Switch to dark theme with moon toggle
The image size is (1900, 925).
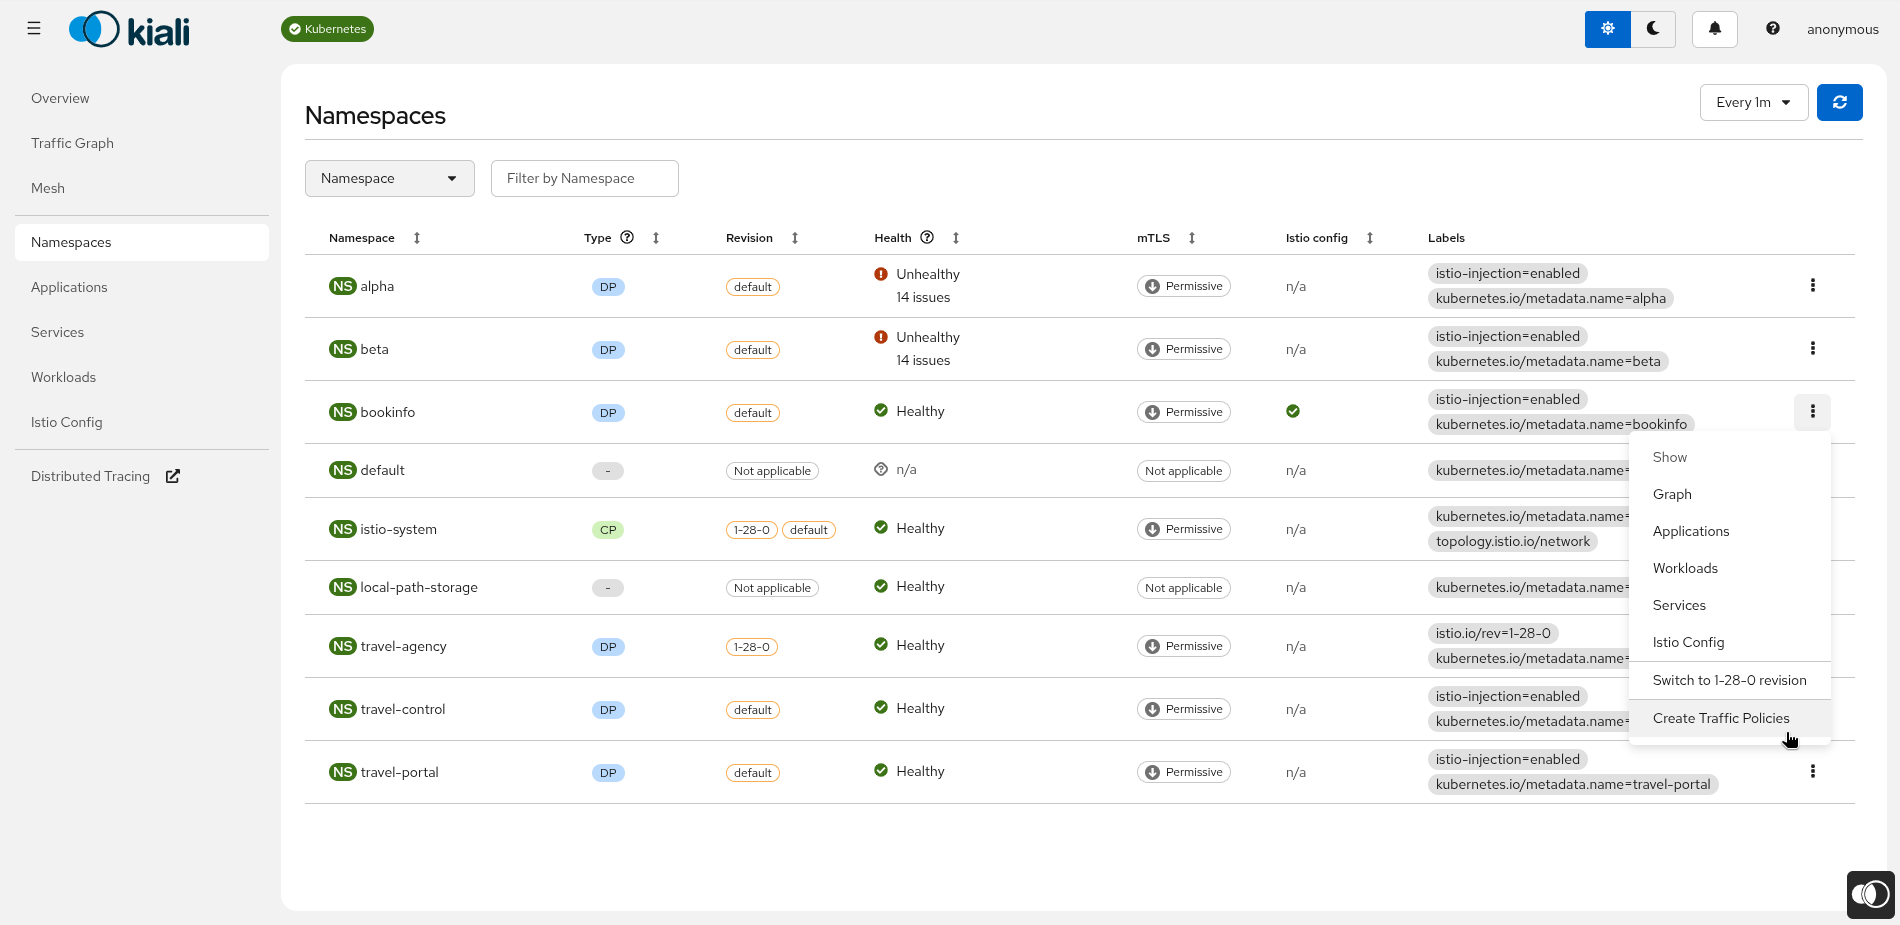click(x=1653, y=29)
